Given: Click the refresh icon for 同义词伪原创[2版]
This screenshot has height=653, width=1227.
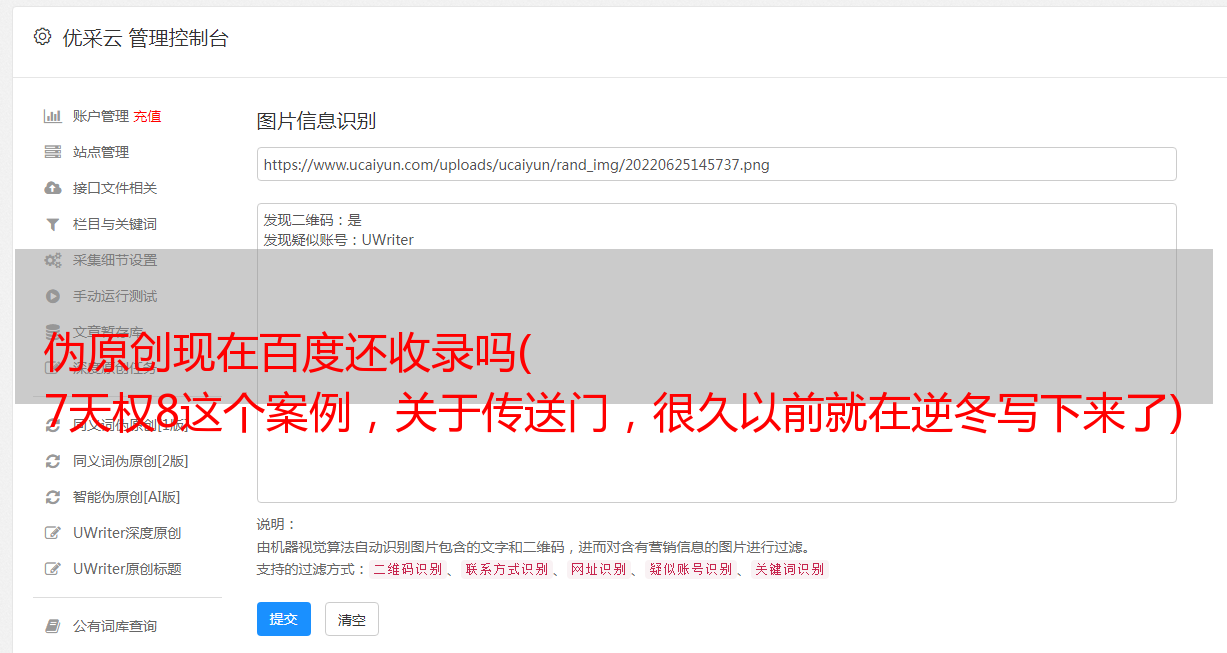Looking at the screenshot, I should click(x=53, y=461).
